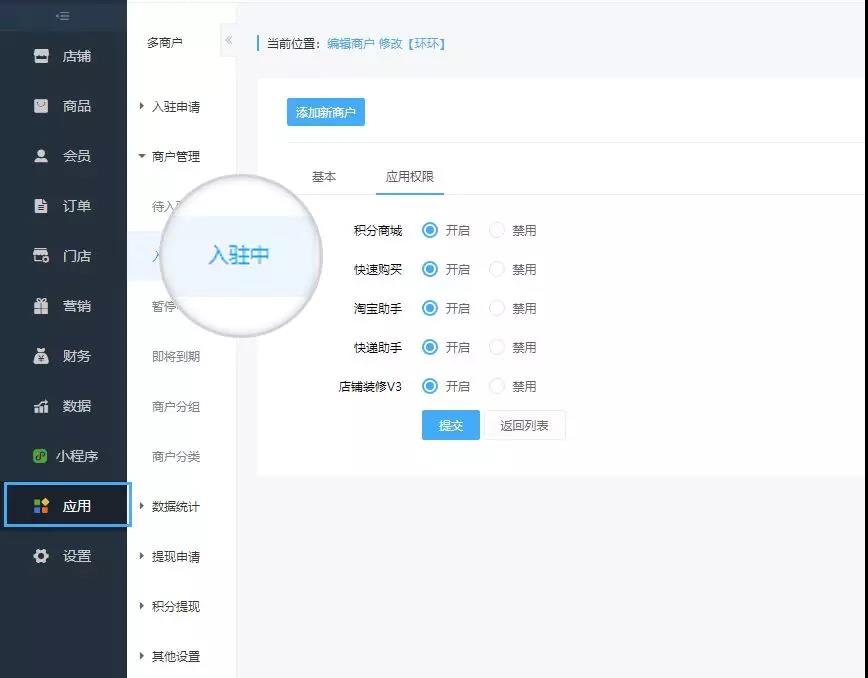Disable 快递助手 with the 禁用 radio
The width and height of the screenshot is (868, 678).
click(497, 348)
